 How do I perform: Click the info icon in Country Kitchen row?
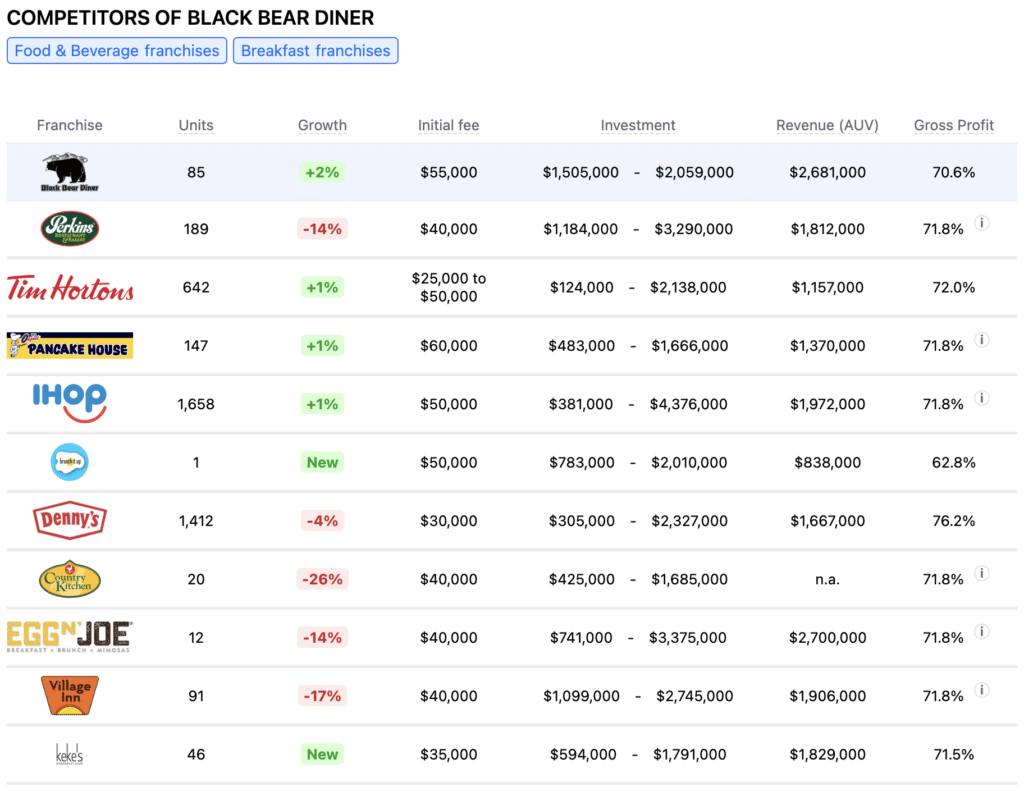pyautogui.click(x=982, y=573)
